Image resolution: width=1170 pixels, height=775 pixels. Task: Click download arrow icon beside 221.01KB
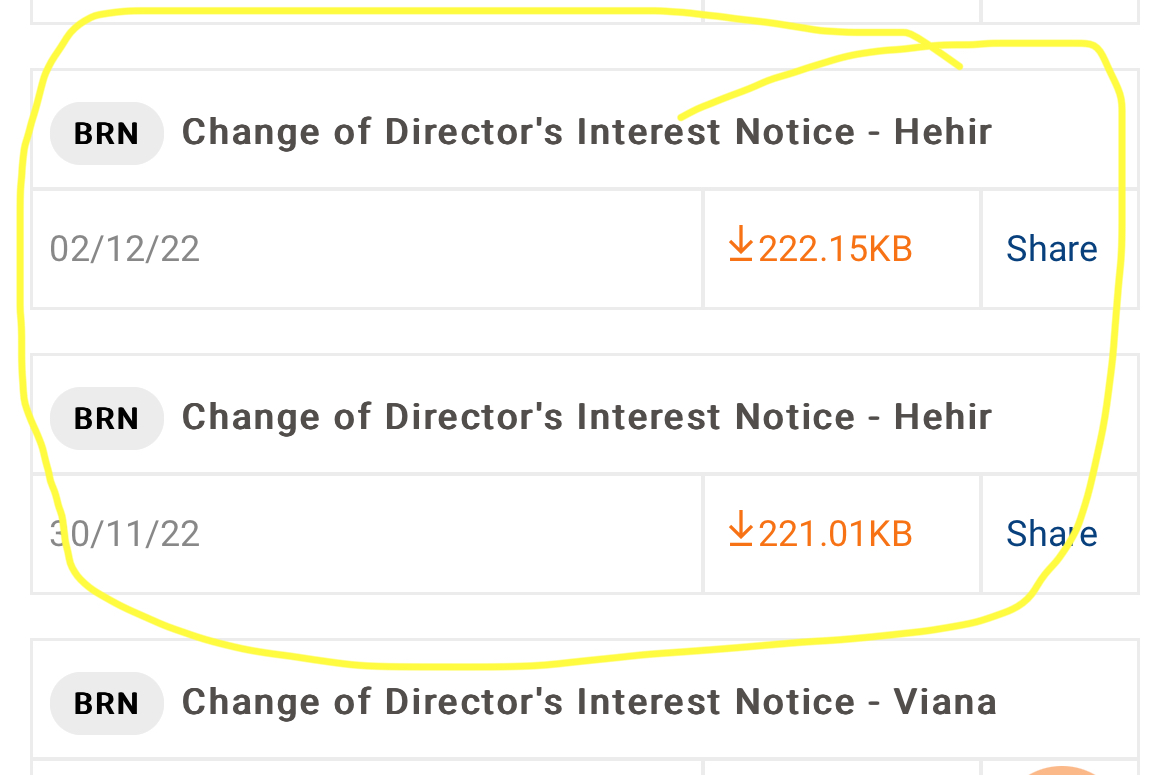[740, 529]
